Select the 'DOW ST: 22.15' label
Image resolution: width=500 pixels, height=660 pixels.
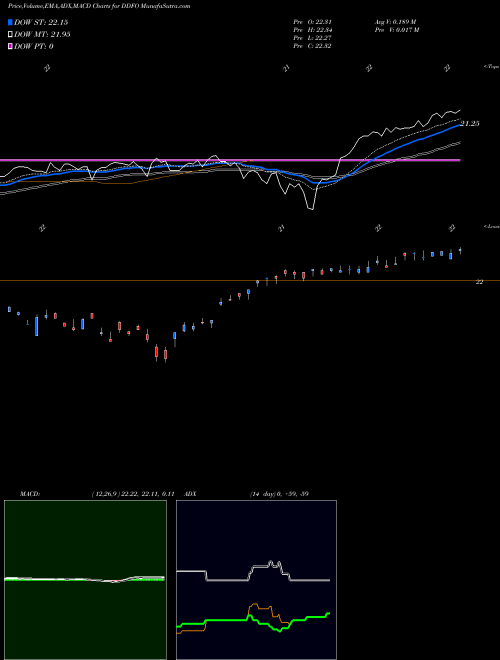point(41,23)
